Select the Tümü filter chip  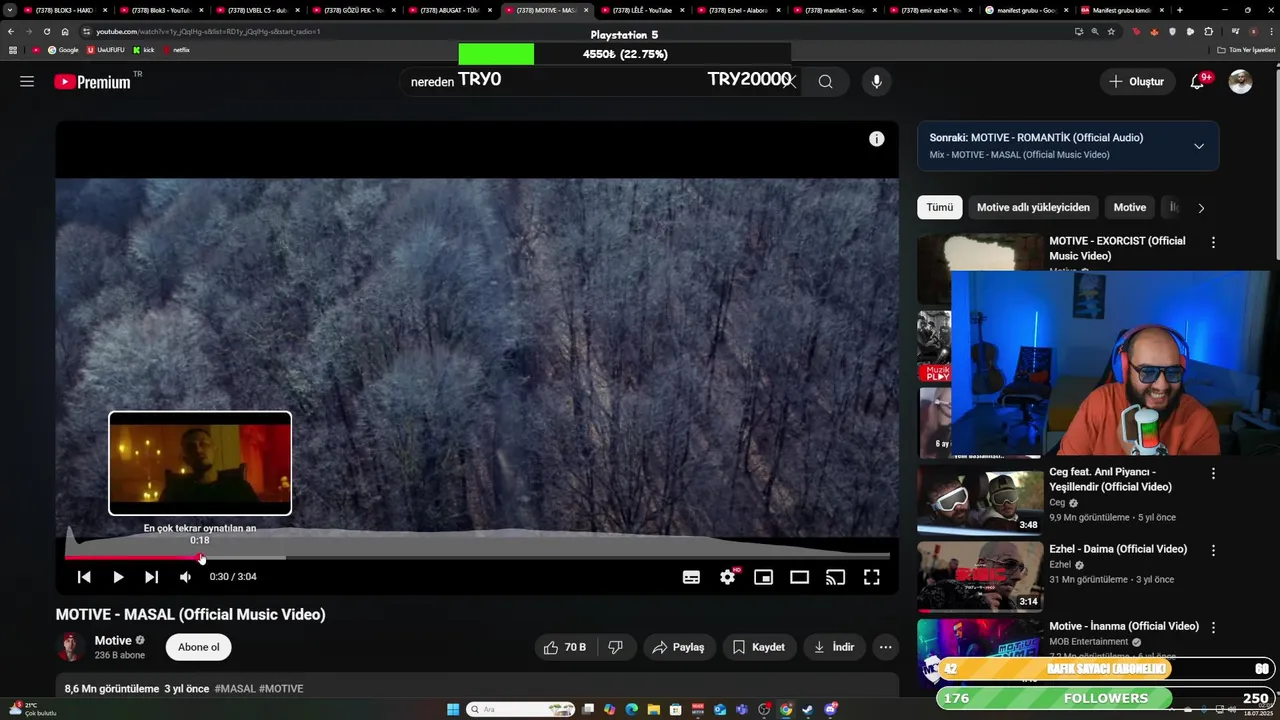click(939, 207)
